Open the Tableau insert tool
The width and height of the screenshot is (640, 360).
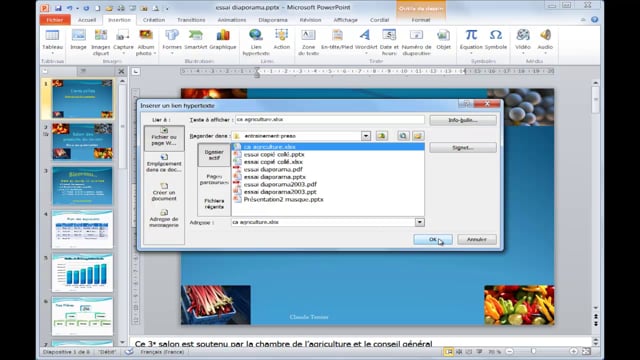pos(52,42)
